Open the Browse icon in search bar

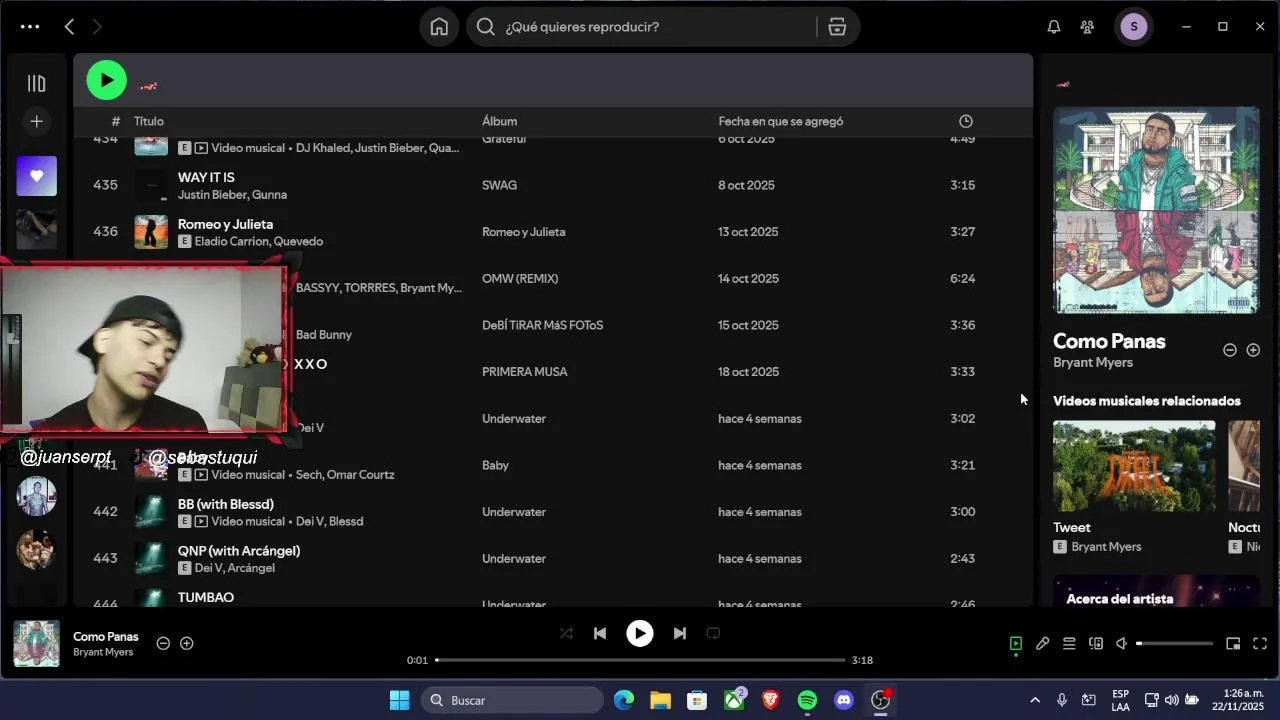click(838, 27)
